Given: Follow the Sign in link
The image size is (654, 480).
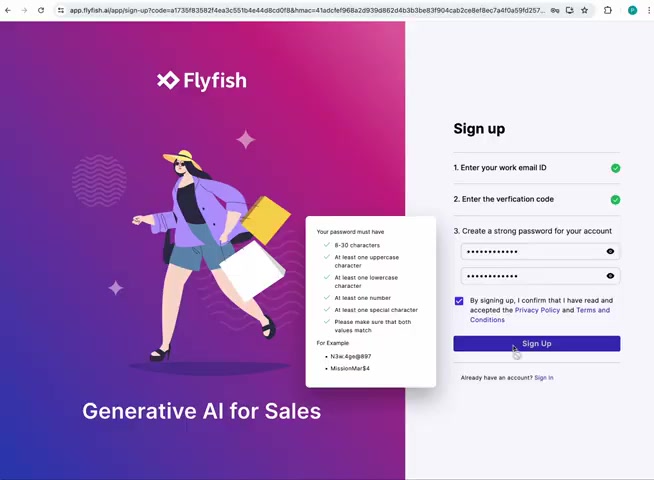Looking at the screenshot, I should coord(544,378).
